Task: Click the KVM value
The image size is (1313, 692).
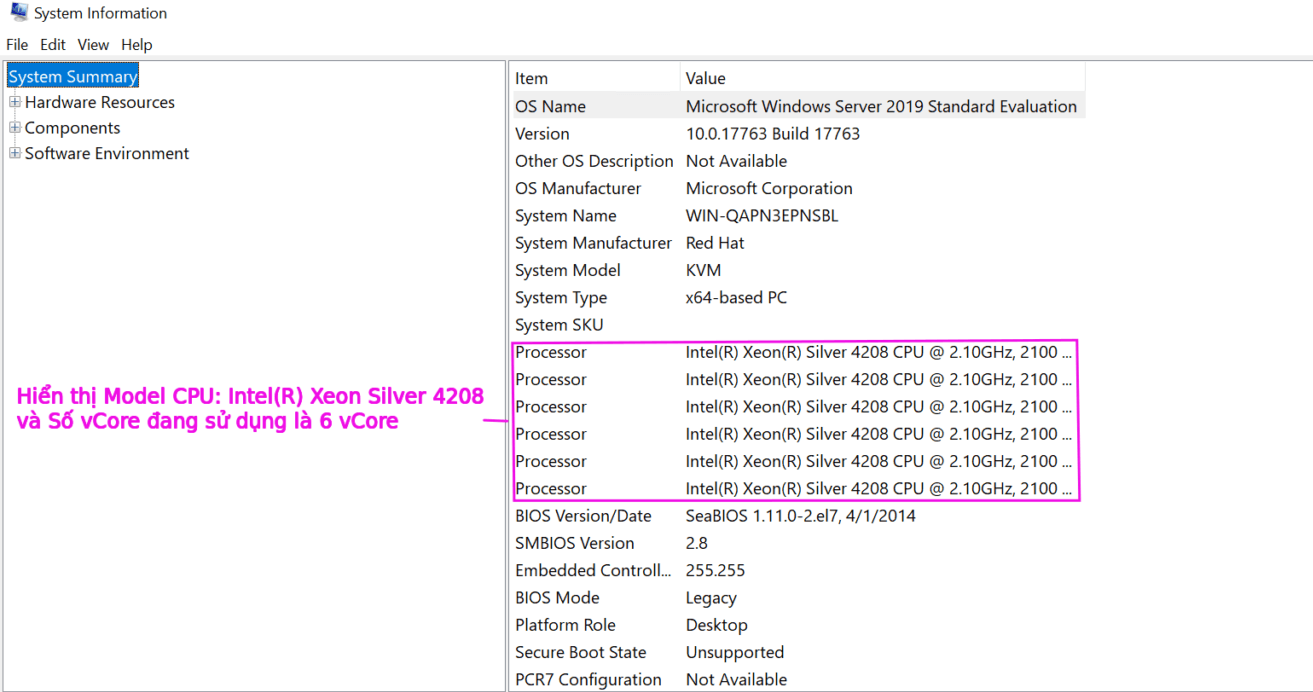Action: (x=703, y=270)
